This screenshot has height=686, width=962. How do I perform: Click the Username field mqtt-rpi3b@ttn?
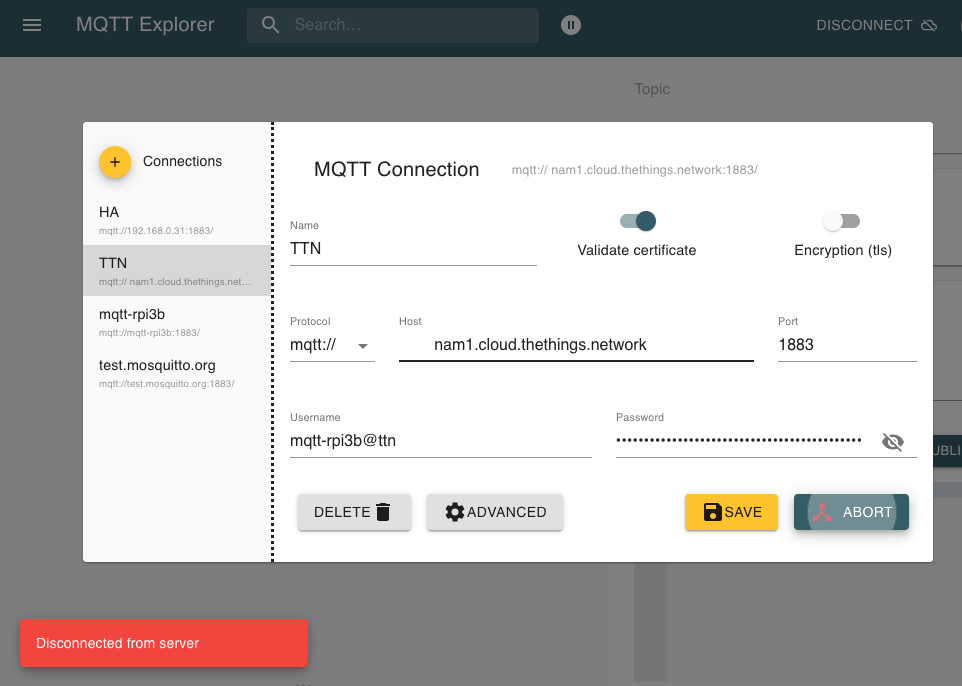point(441,441)
